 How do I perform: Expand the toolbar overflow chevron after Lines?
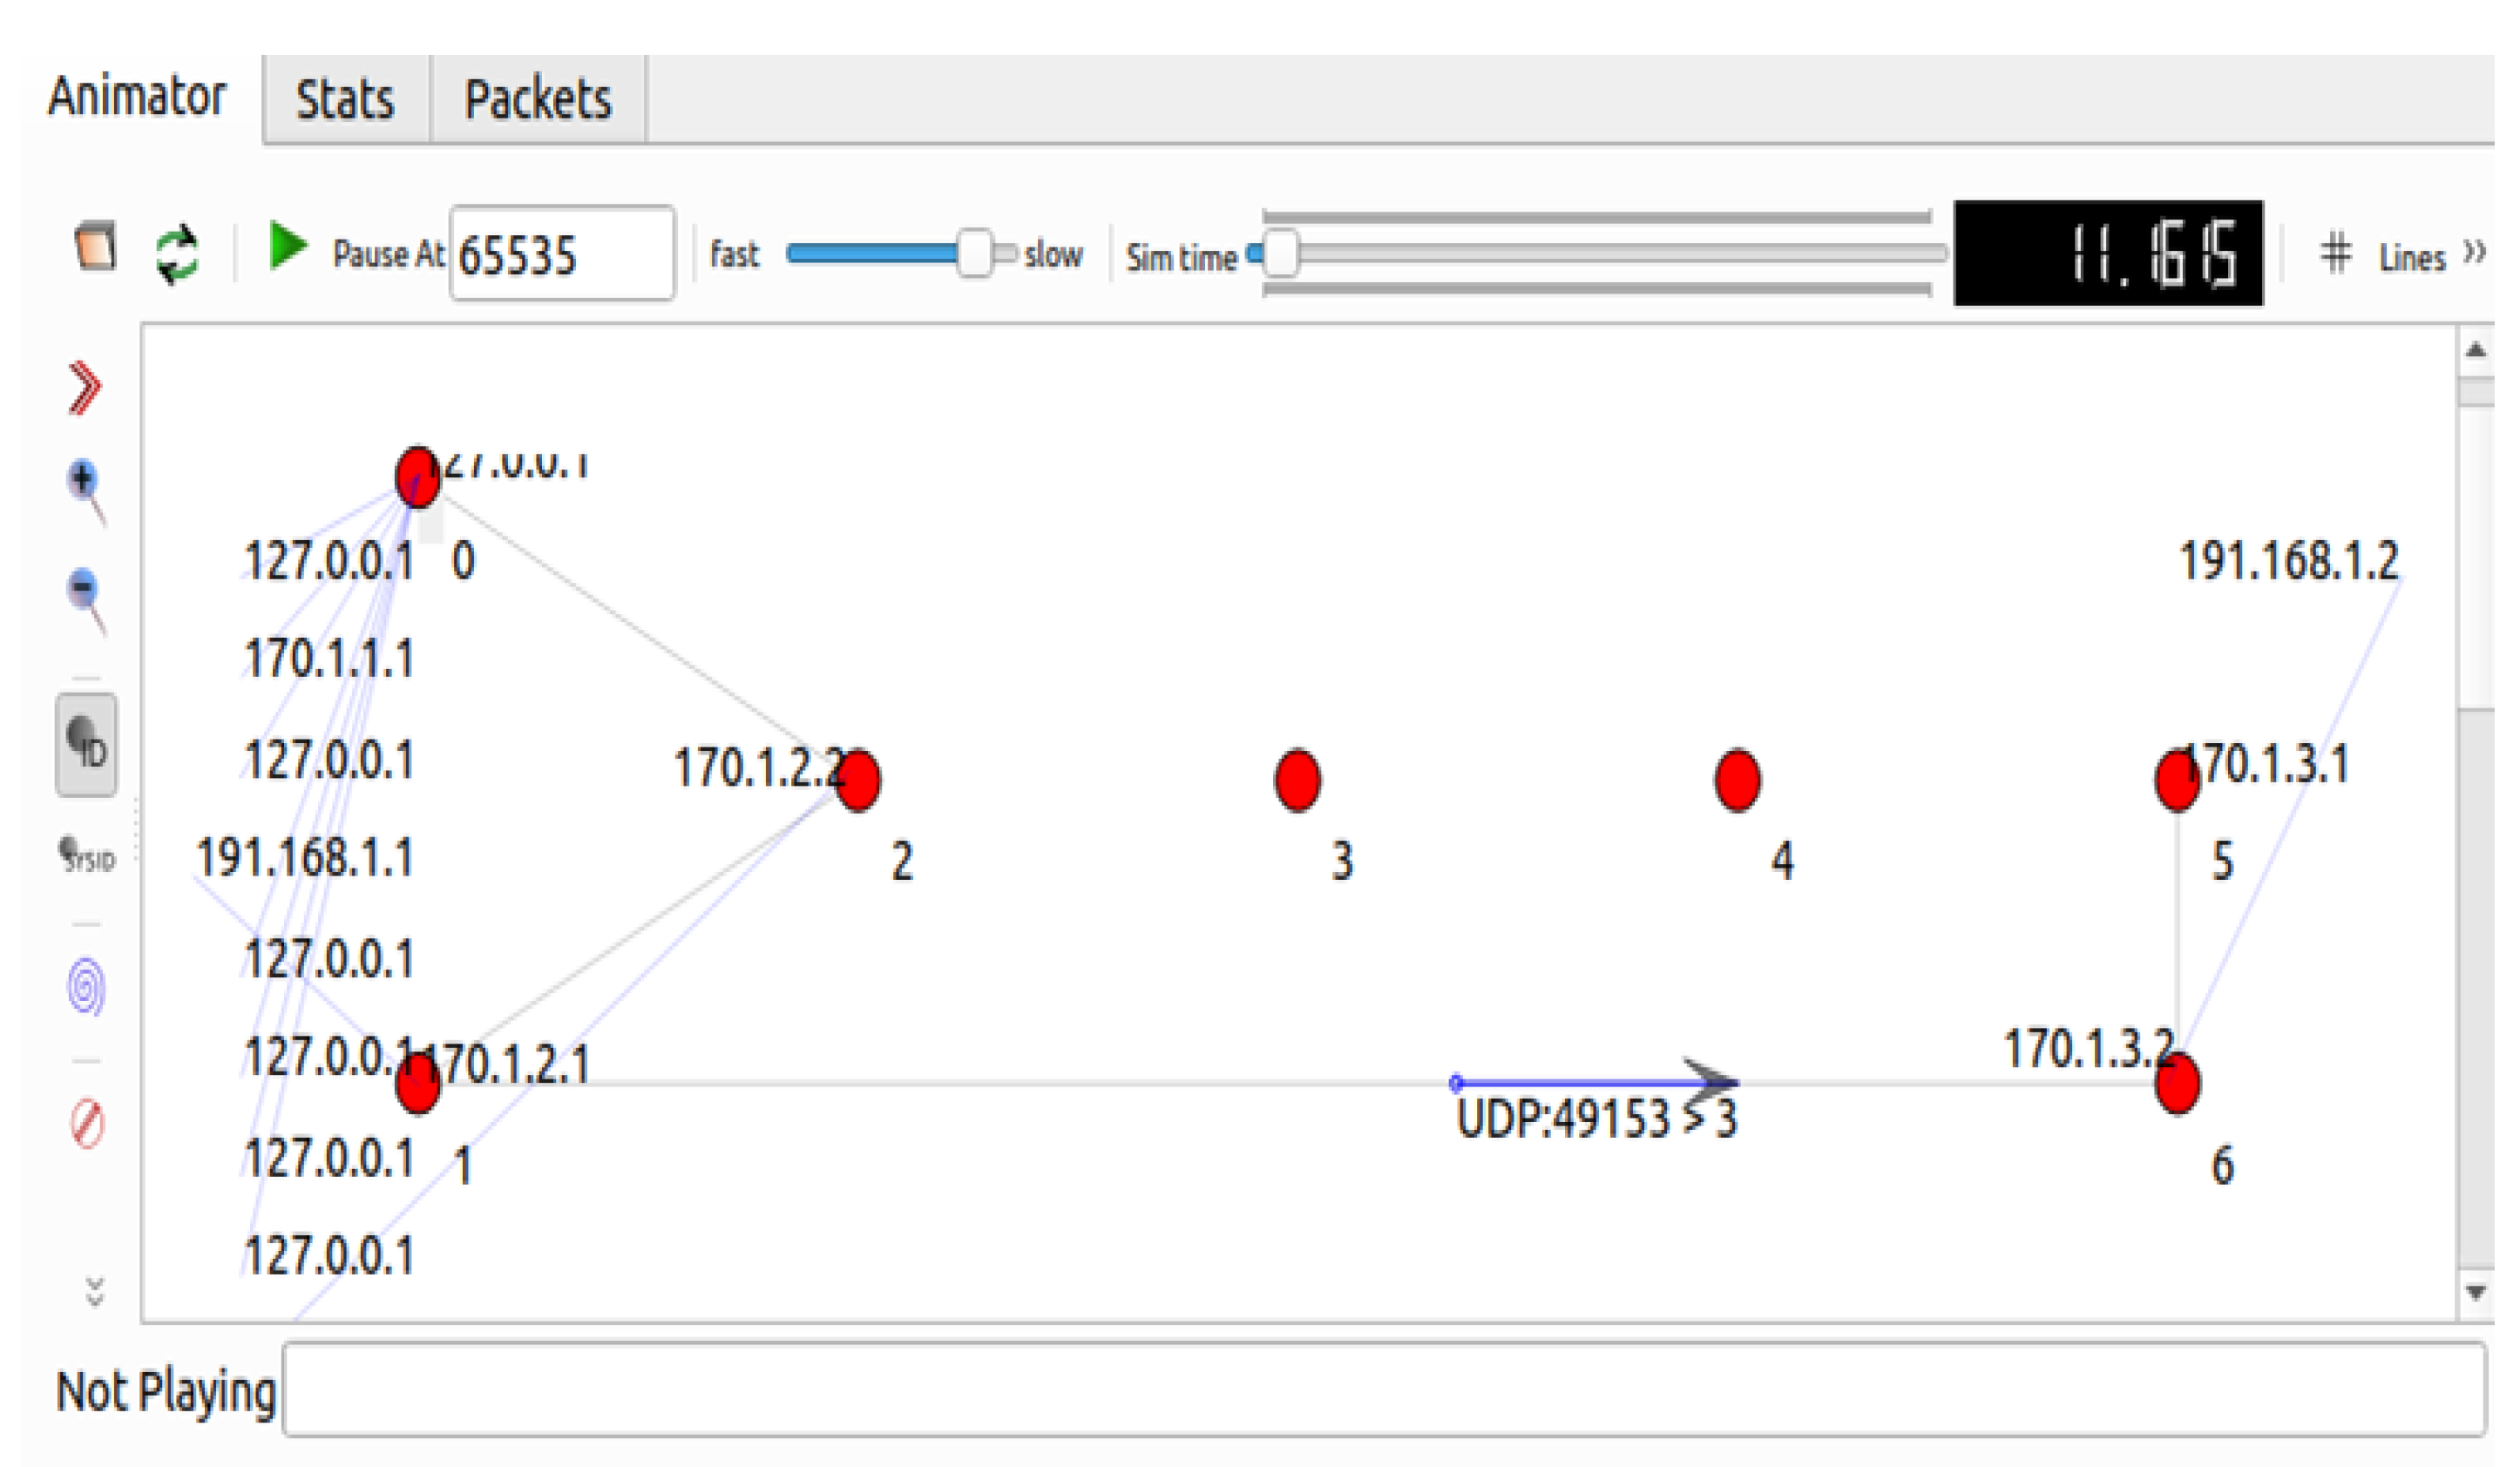pos(2475,251)
